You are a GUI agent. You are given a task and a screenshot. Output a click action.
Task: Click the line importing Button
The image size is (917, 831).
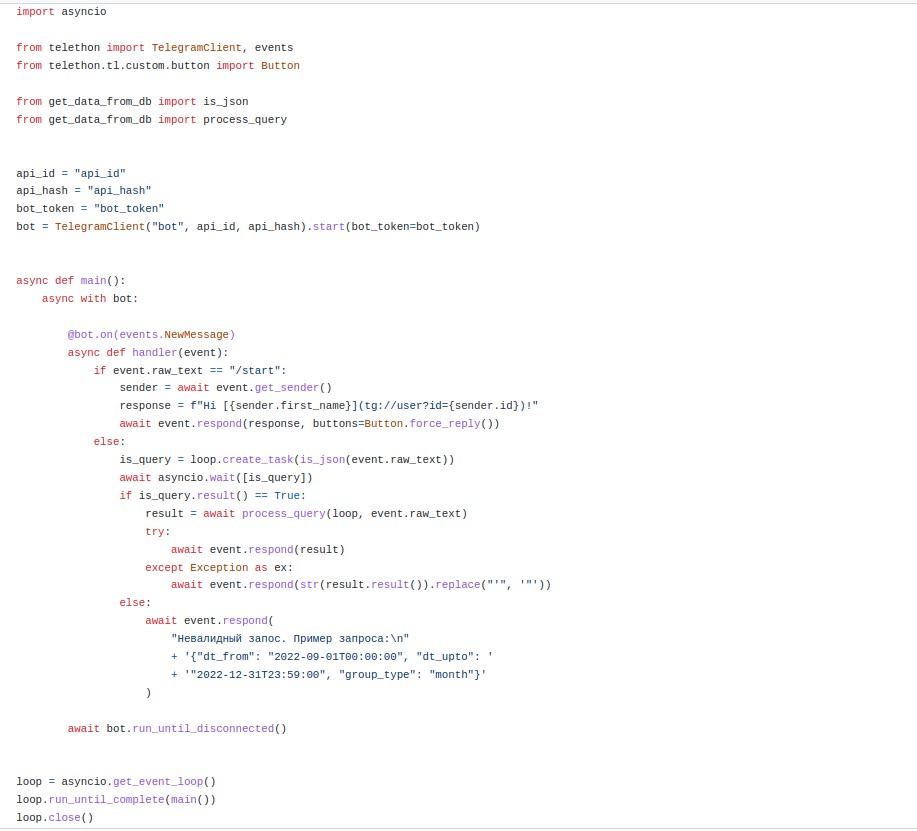[158, 65]
